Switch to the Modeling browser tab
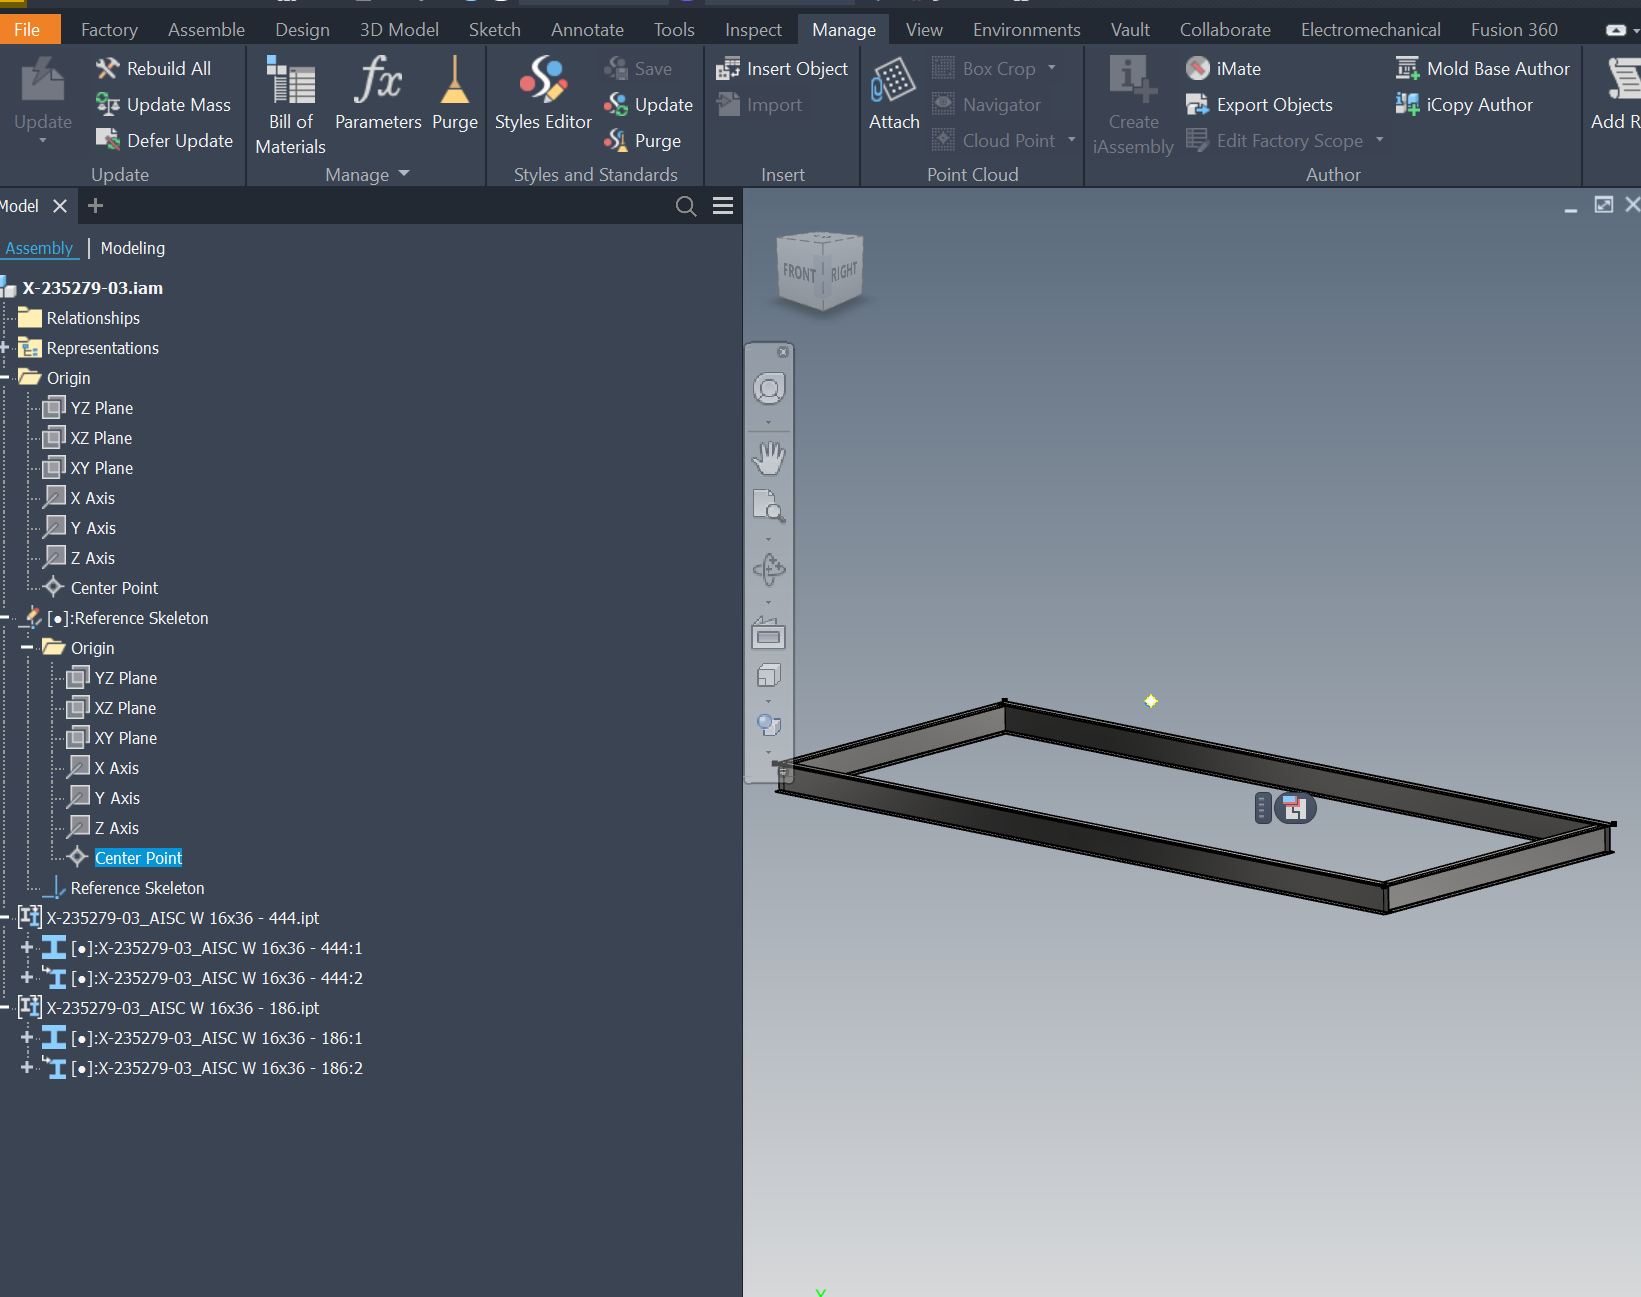The height and width of the screenshot is (1297, 1641). point(132,247)
